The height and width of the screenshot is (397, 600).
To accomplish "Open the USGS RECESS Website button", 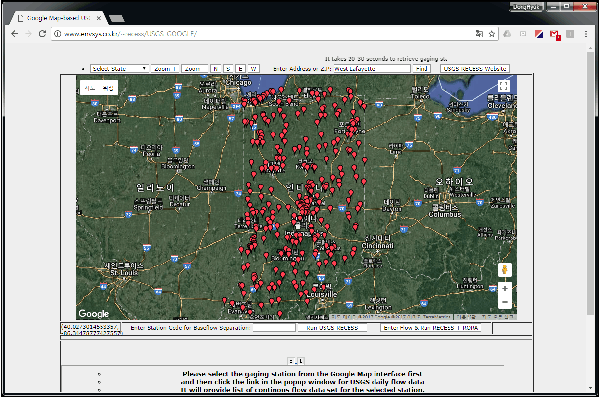I will point(475,69).
